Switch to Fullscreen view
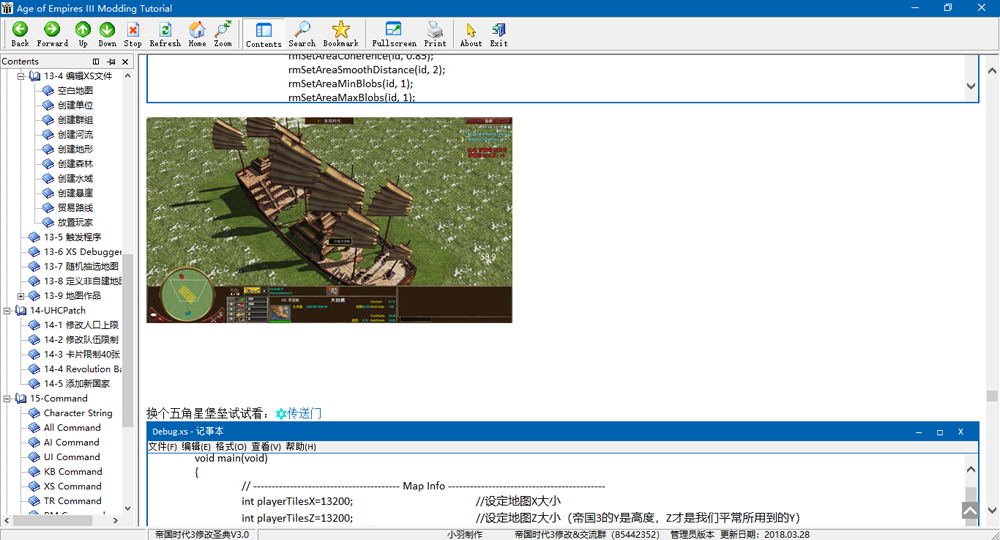The image size is (1000, 540). click(x=393, y=34)
